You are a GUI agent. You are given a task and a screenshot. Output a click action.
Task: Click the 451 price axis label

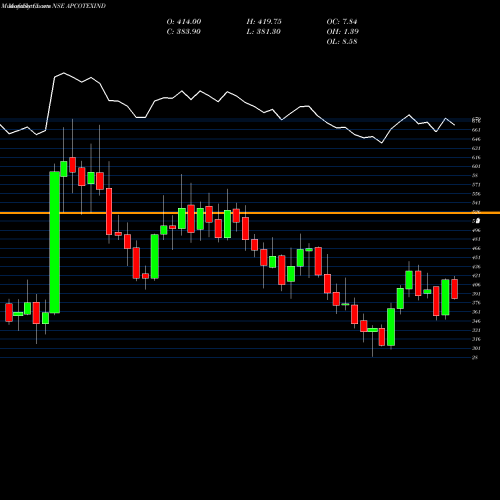point(476,257)
